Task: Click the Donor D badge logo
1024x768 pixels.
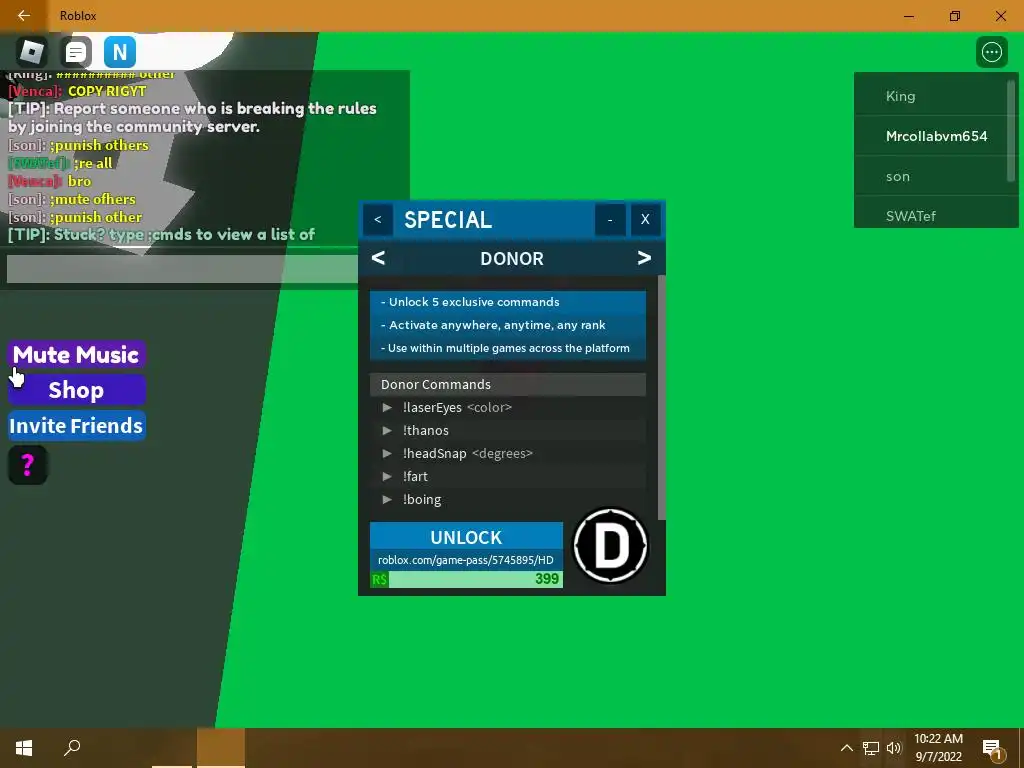Action: click(610, 545)
